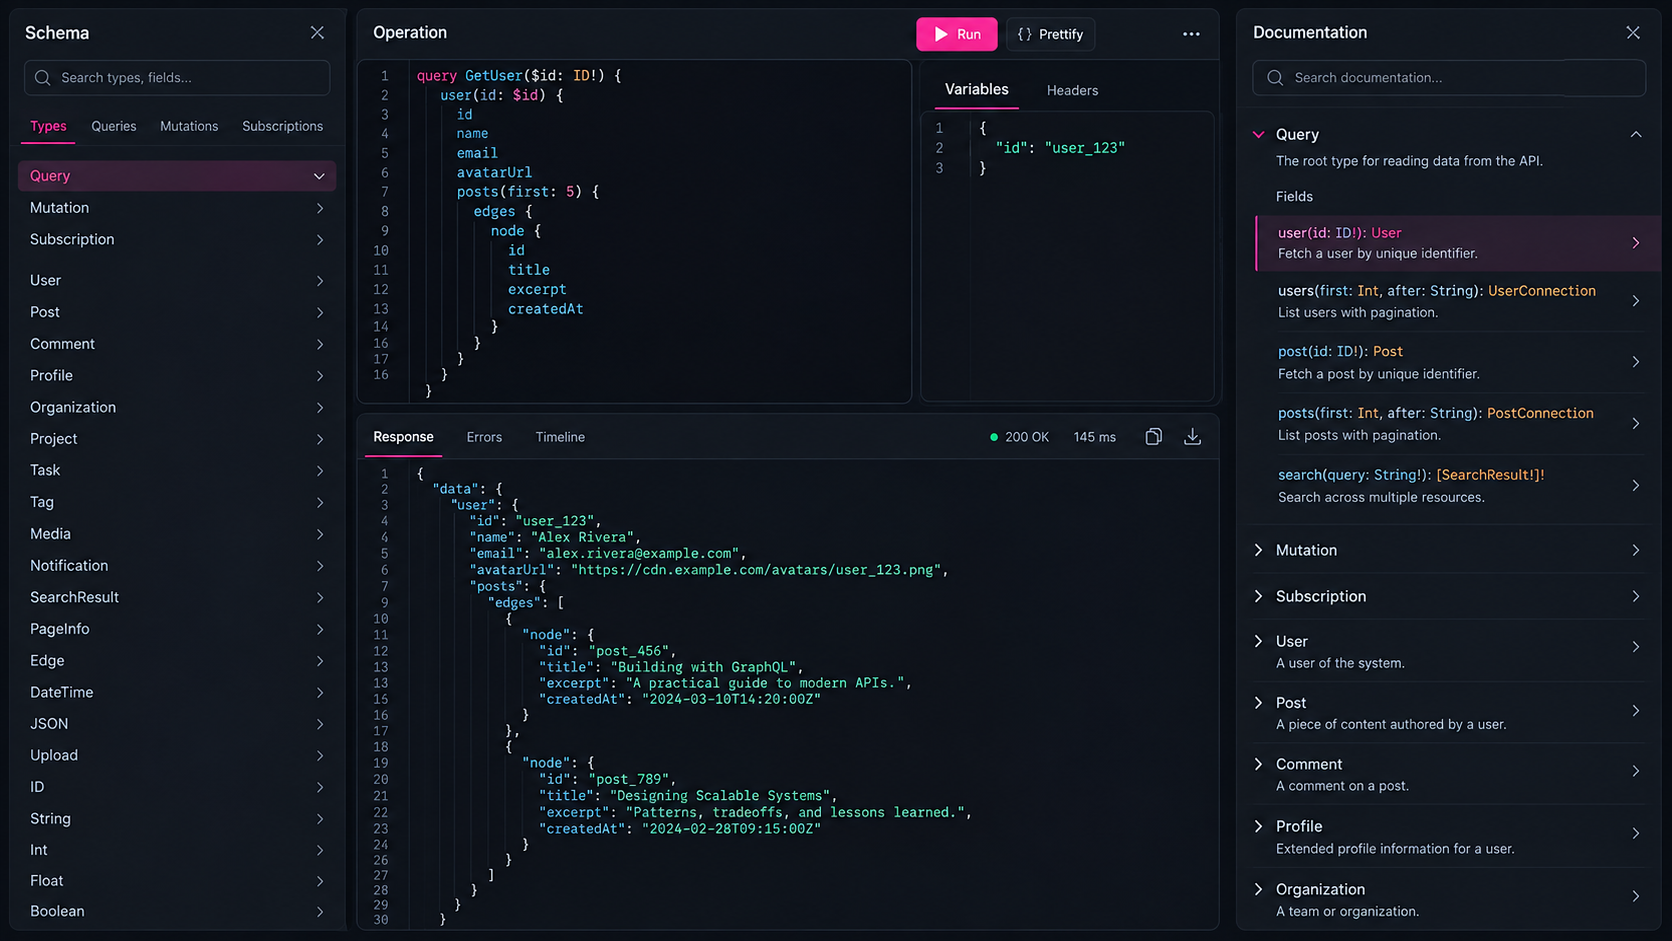Viewport: 1672px width, 941px height.
Task: Select the Tag type
Action: click(x=177, y=502)
